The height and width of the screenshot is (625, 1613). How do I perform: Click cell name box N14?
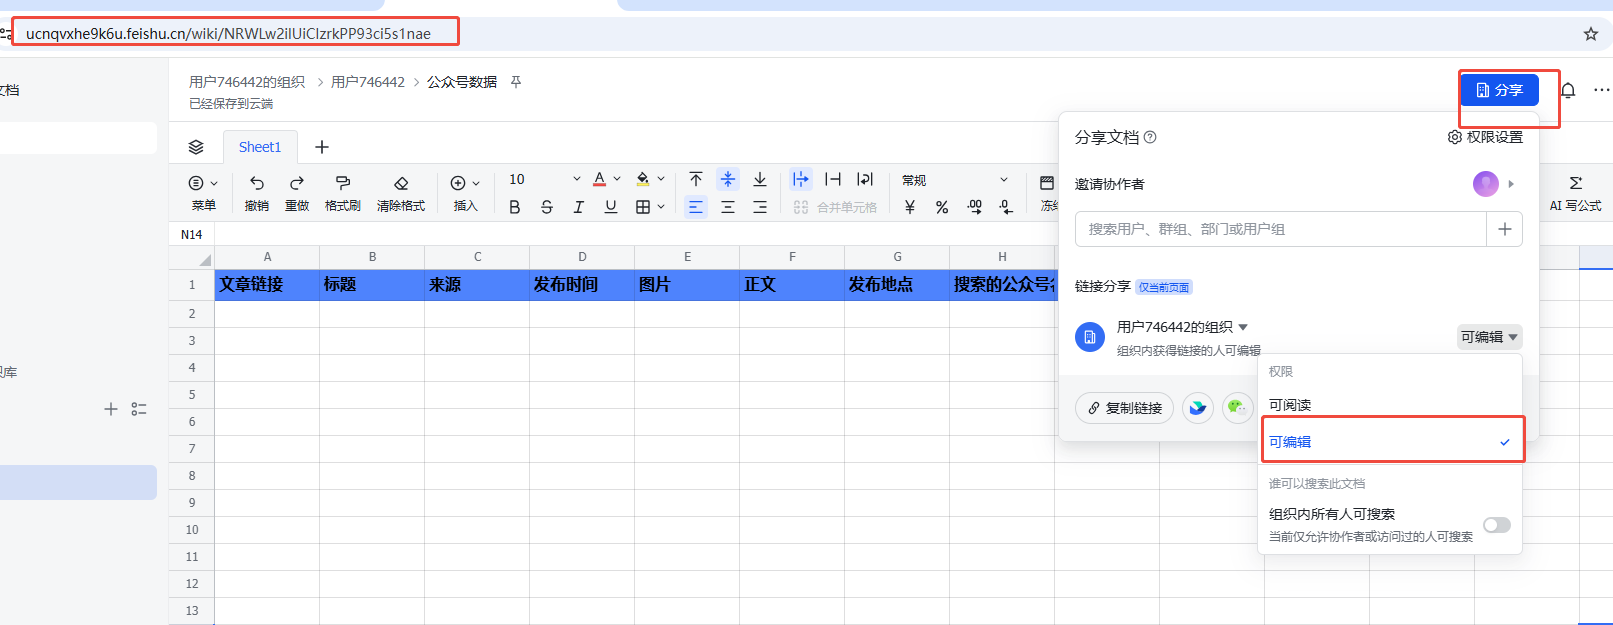pos(192,234)
